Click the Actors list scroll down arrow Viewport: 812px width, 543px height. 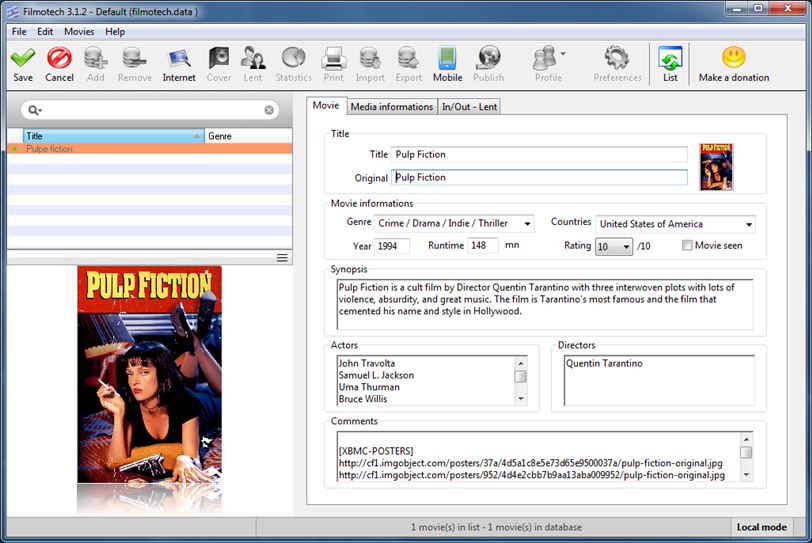(521, 399)
